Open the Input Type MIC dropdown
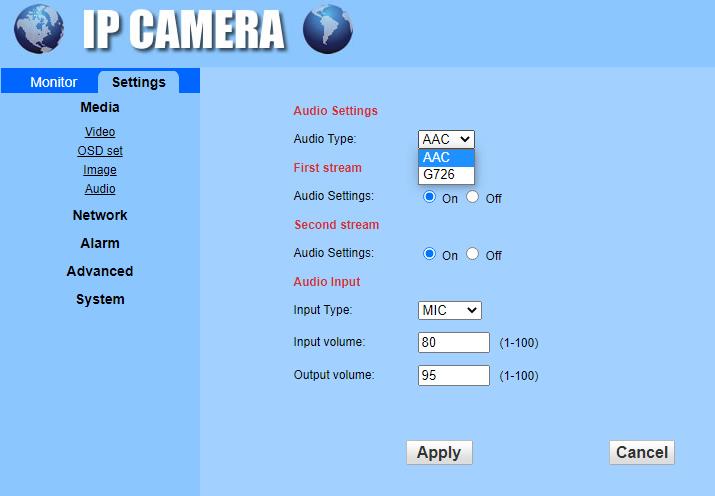This screenshot has width=715, height=496. pyautogui.click(x=449, y=311)
